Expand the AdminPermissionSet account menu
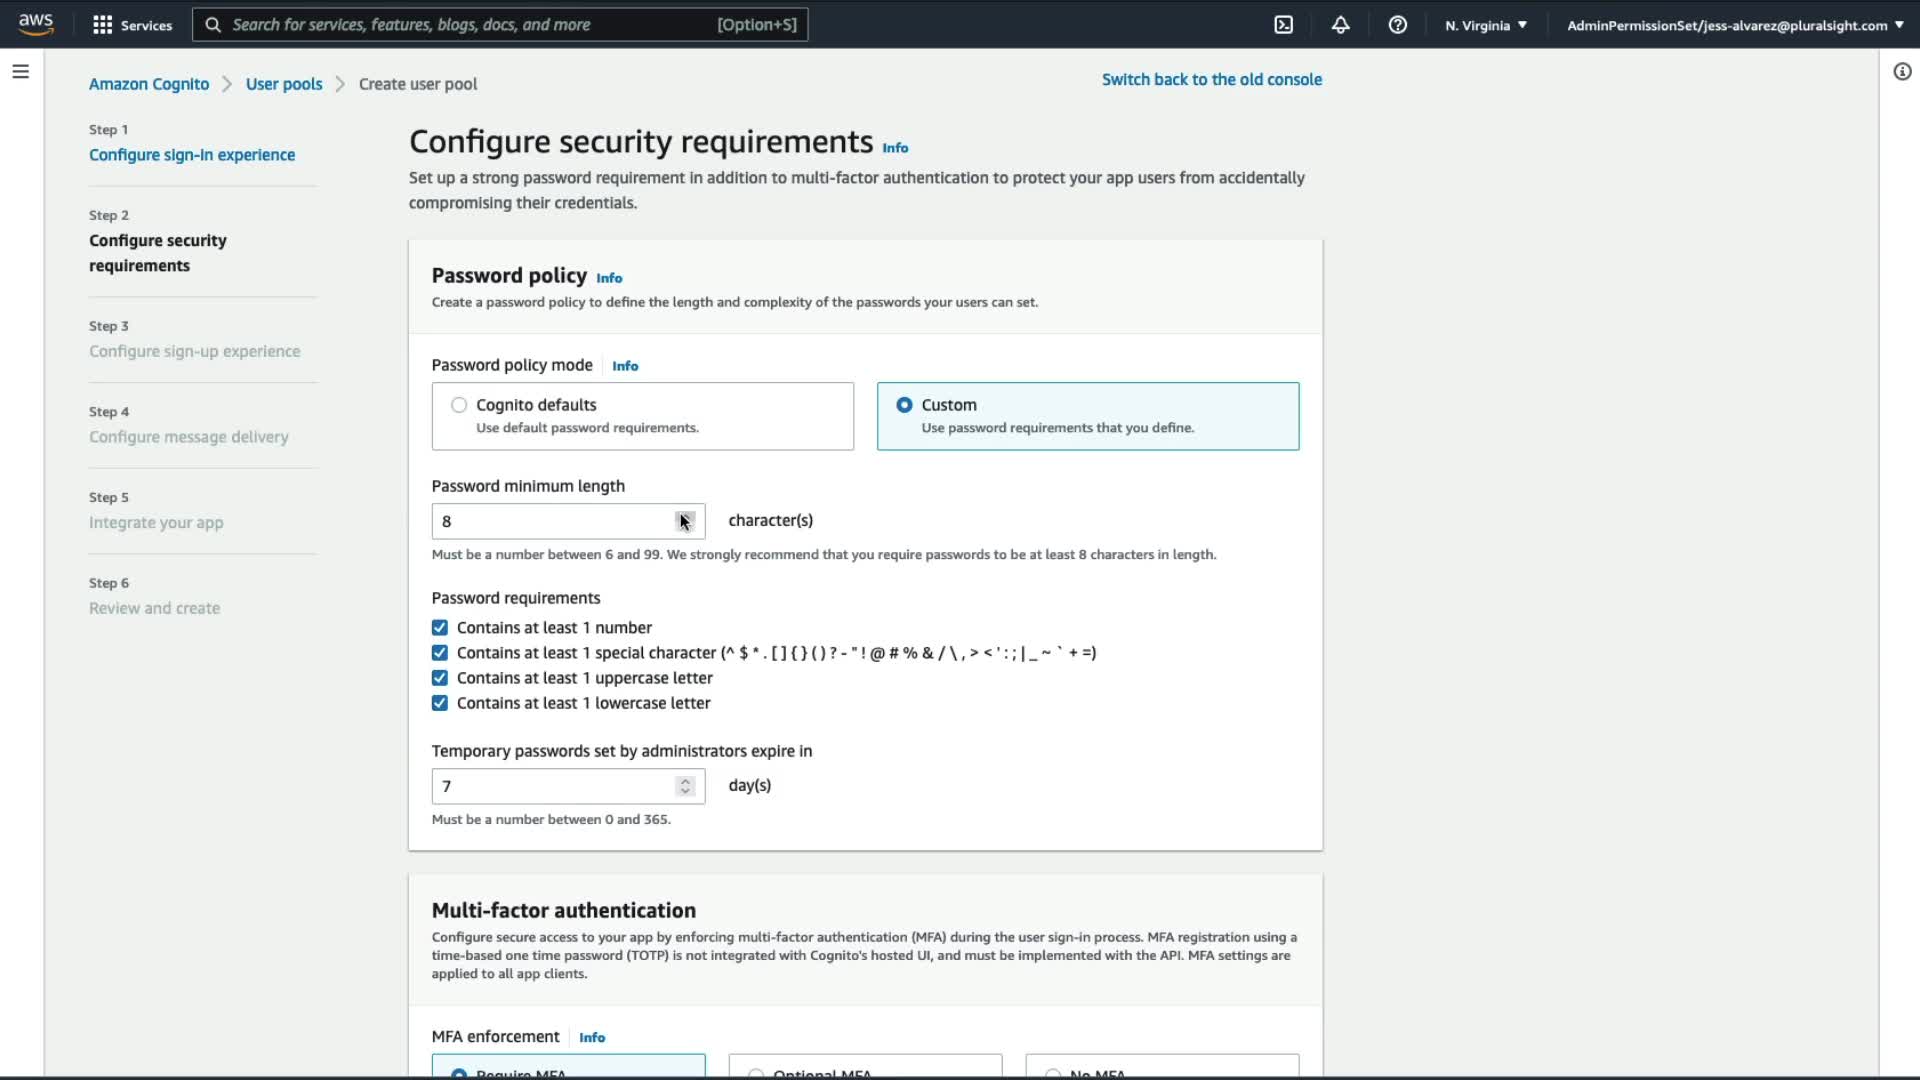This screenshot has height=1080, width=1920. click(1734, 25)
